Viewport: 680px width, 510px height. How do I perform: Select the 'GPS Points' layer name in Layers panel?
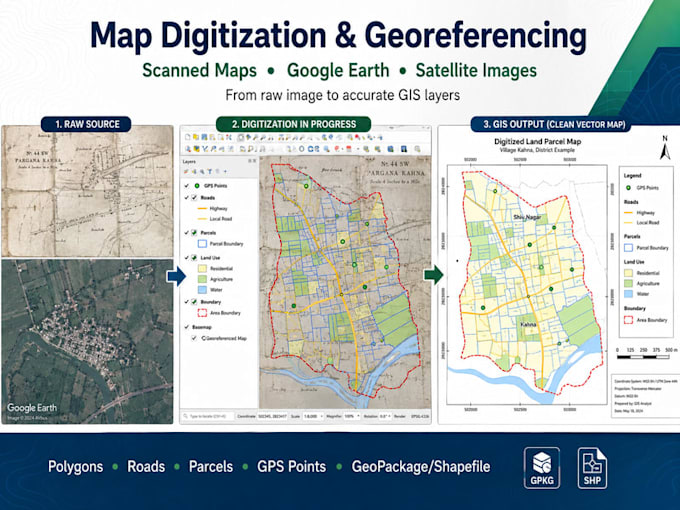[216, 186]
